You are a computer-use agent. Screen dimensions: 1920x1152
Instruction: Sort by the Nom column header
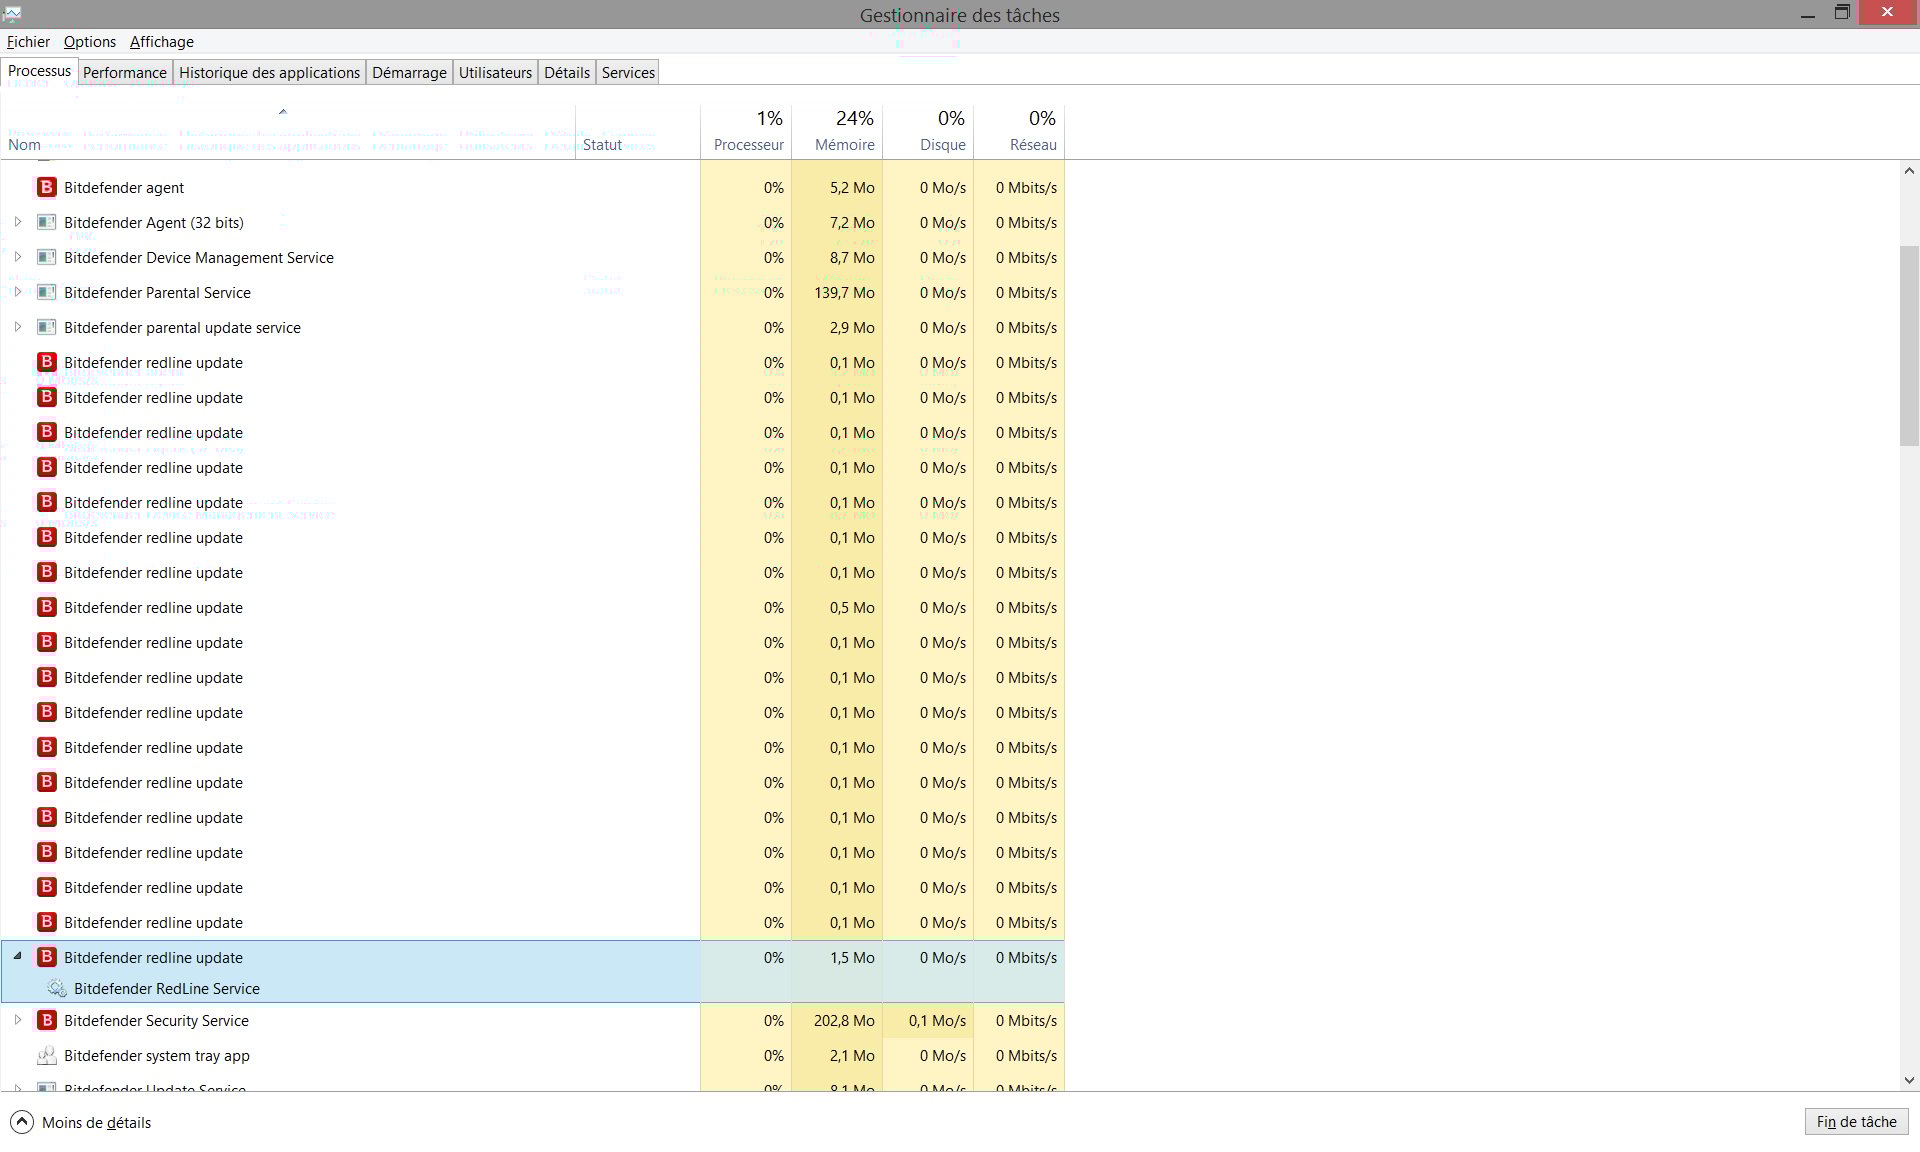click(288, 132)
